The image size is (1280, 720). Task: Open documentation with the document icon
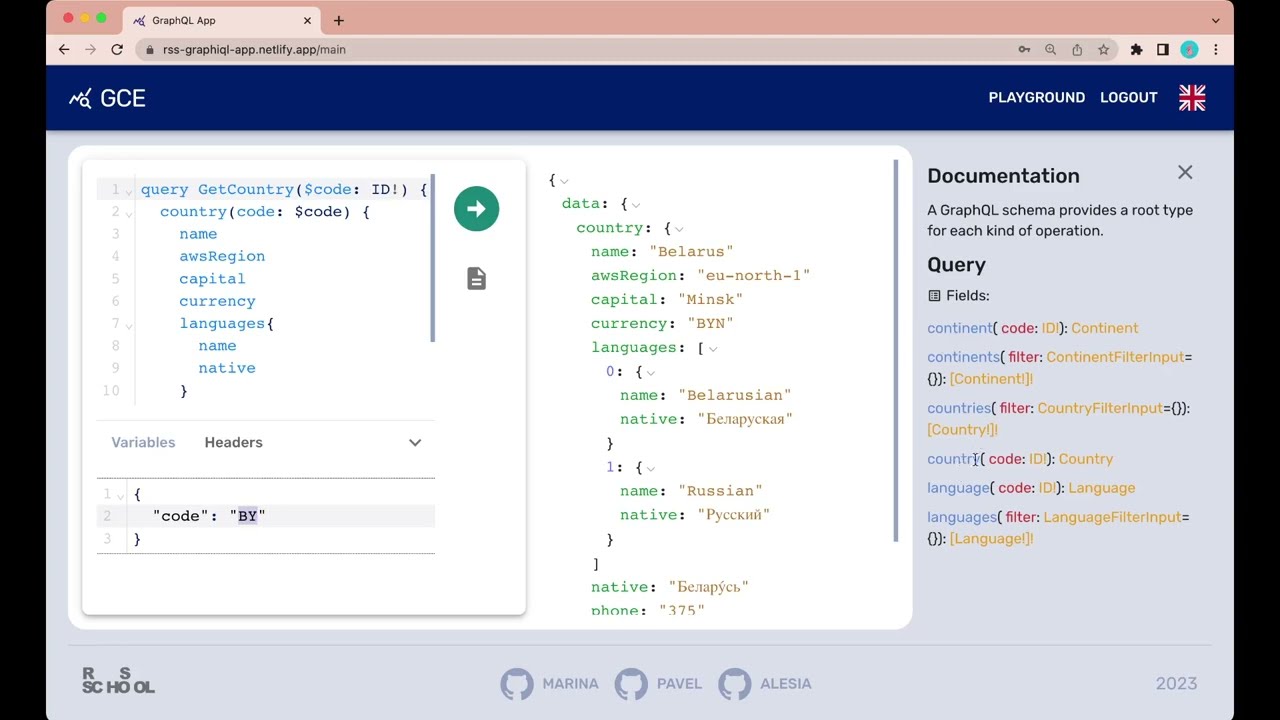[476, 279]
